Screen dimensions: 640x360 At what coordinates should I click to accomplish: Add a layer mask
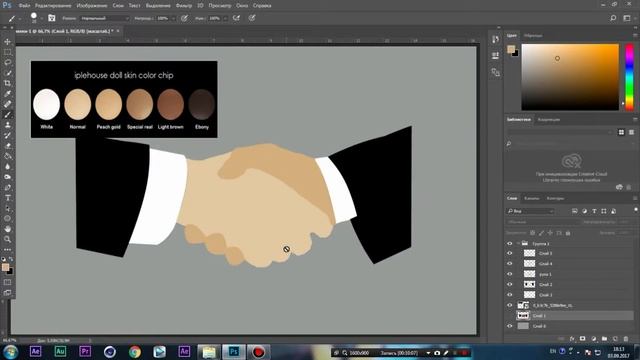(583, 339)
